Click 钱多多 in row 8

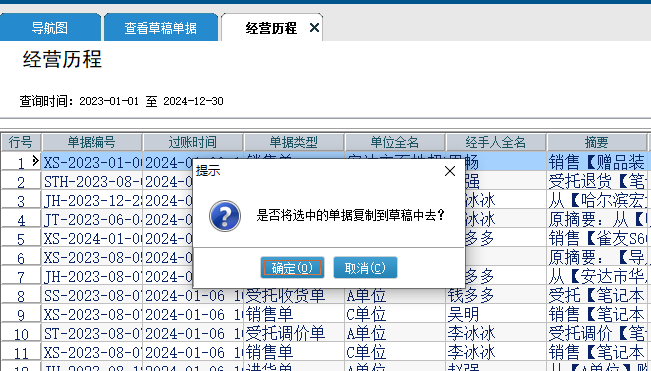(x=496, y=295)
